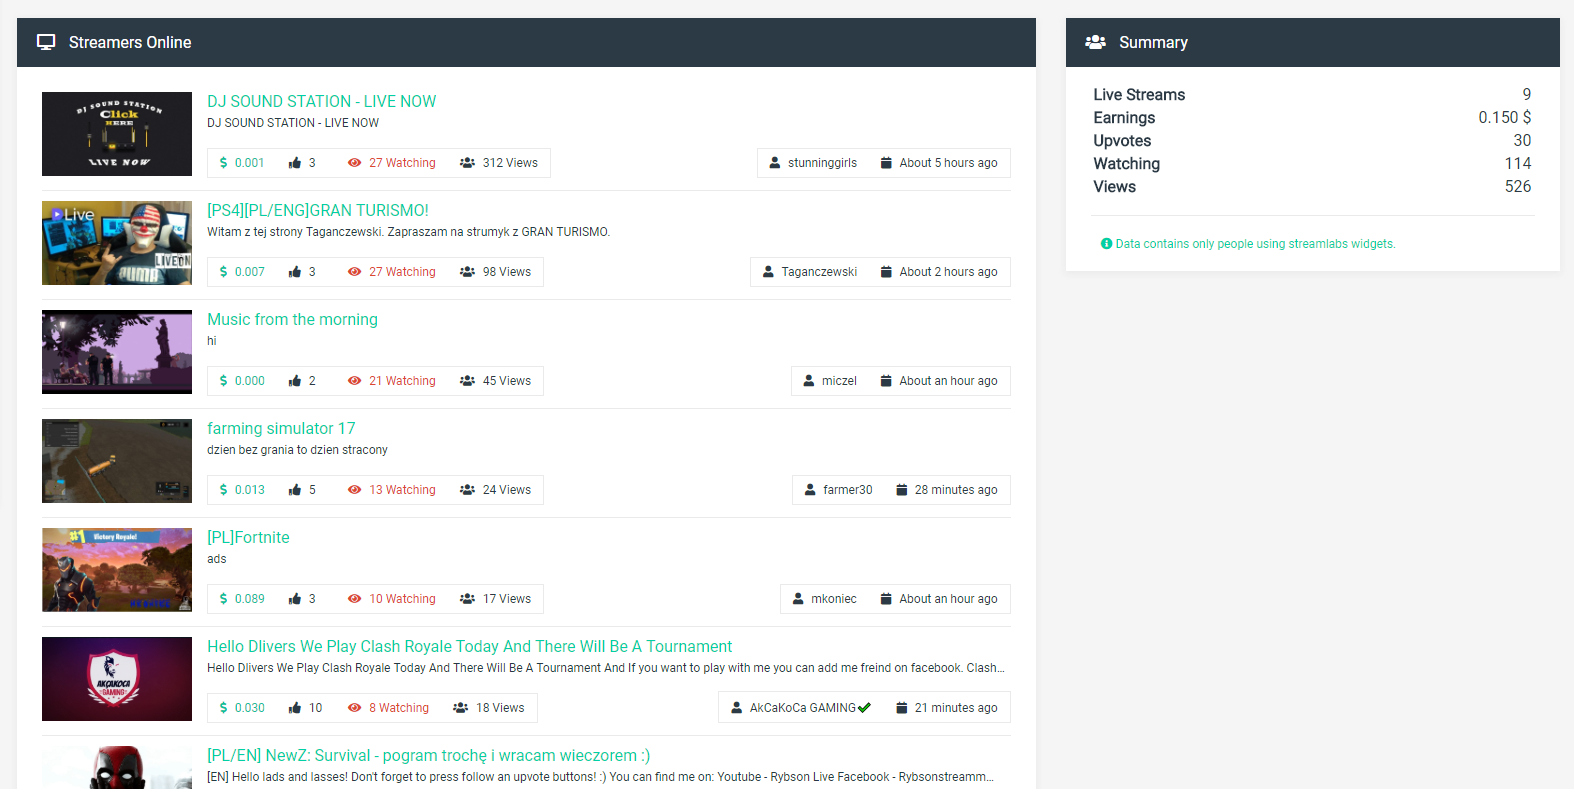Click the calendar icon beside 28 minutes ago
The image size is (1574, 789).
[902, 490]
